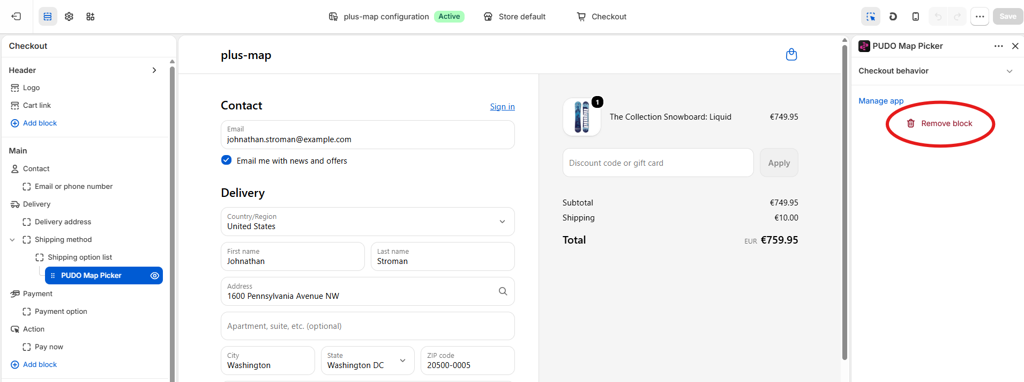The height and width of the screenshot is (382, 1024).
Task: Open the more actions ellipsis in top bar
Action: pos(979,16)
